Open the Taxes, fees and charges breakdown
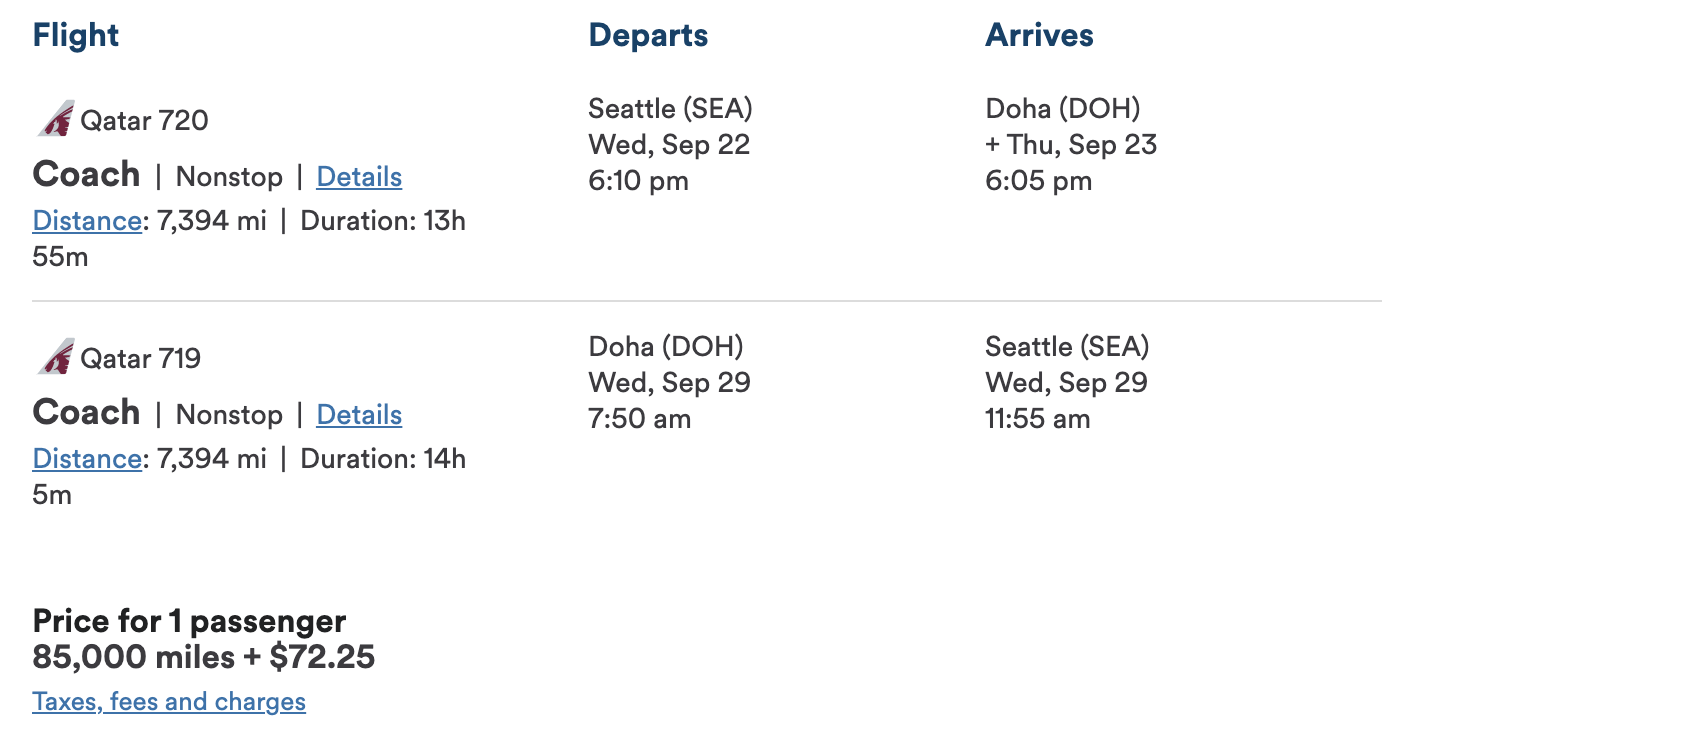The image size is (1694, 740). click(168, 701)
